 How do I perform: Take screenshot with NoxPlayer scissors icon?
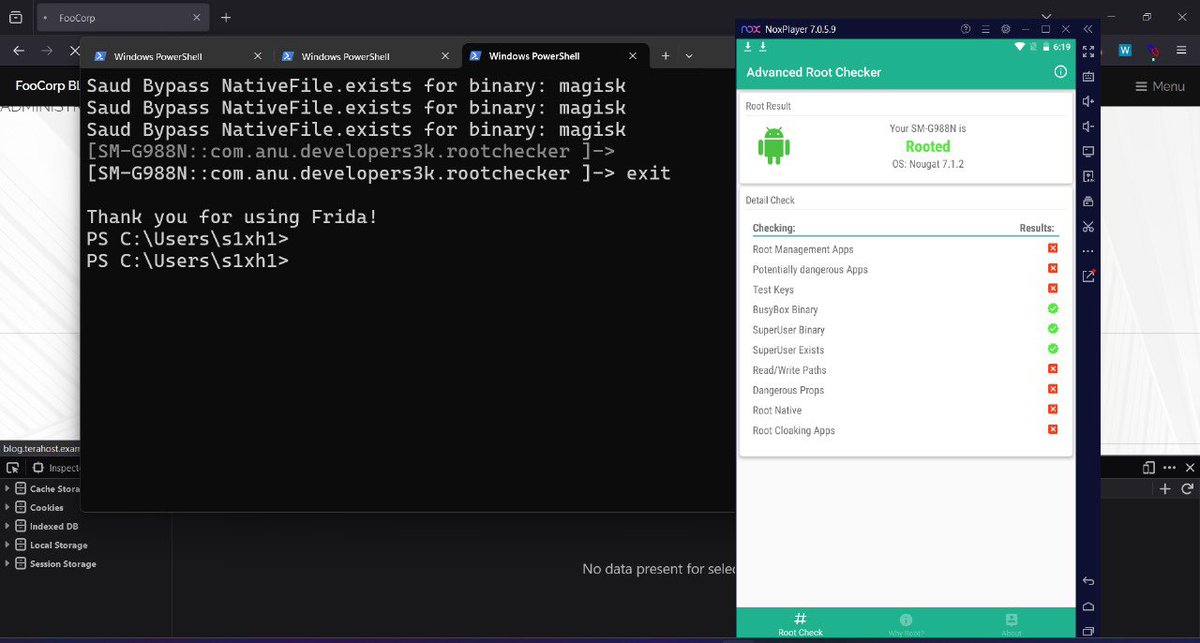[1088, 226]
